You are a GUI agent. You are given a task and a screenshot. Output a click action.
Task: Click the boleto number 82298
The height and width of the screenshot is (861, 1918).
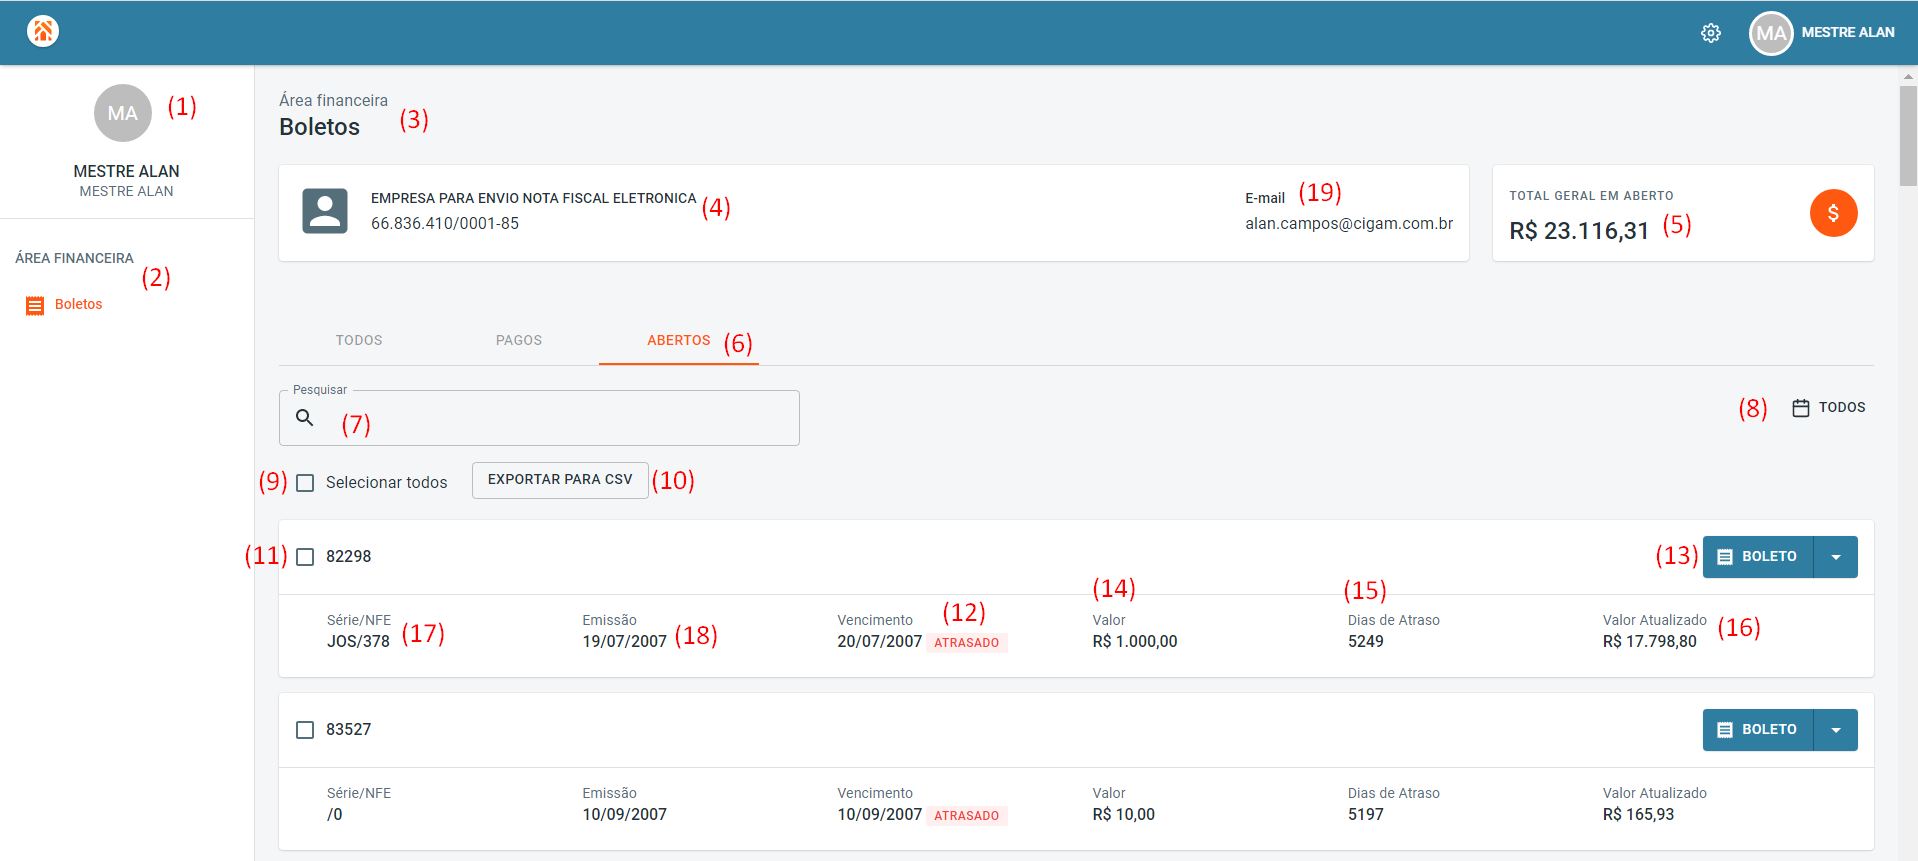(x=349, y=557)
